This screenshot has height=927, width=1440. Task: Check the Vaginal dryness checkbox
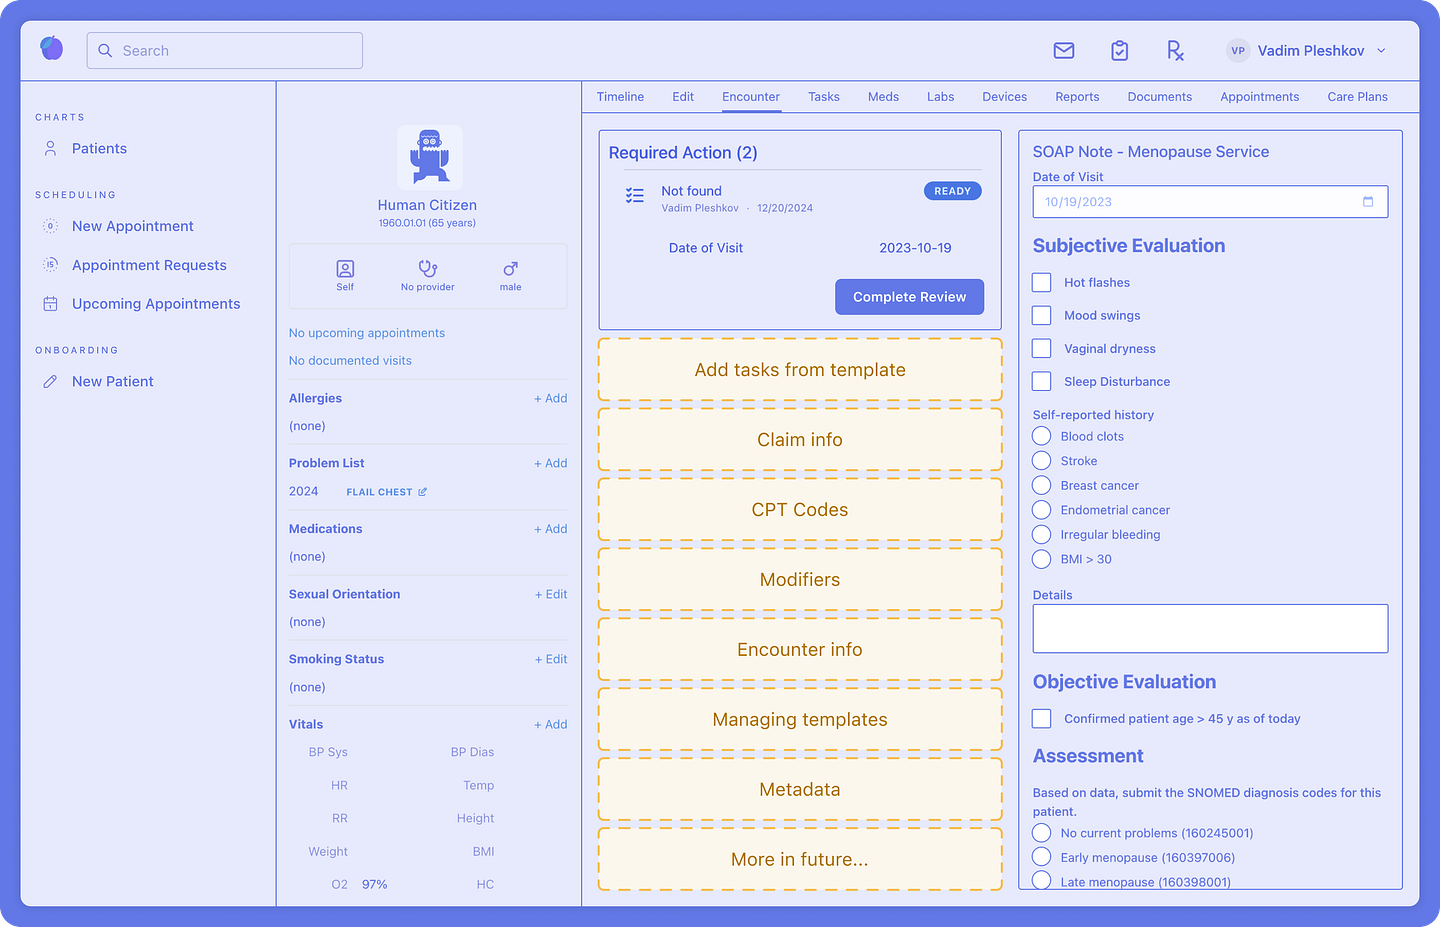(x=1042, y=349)
